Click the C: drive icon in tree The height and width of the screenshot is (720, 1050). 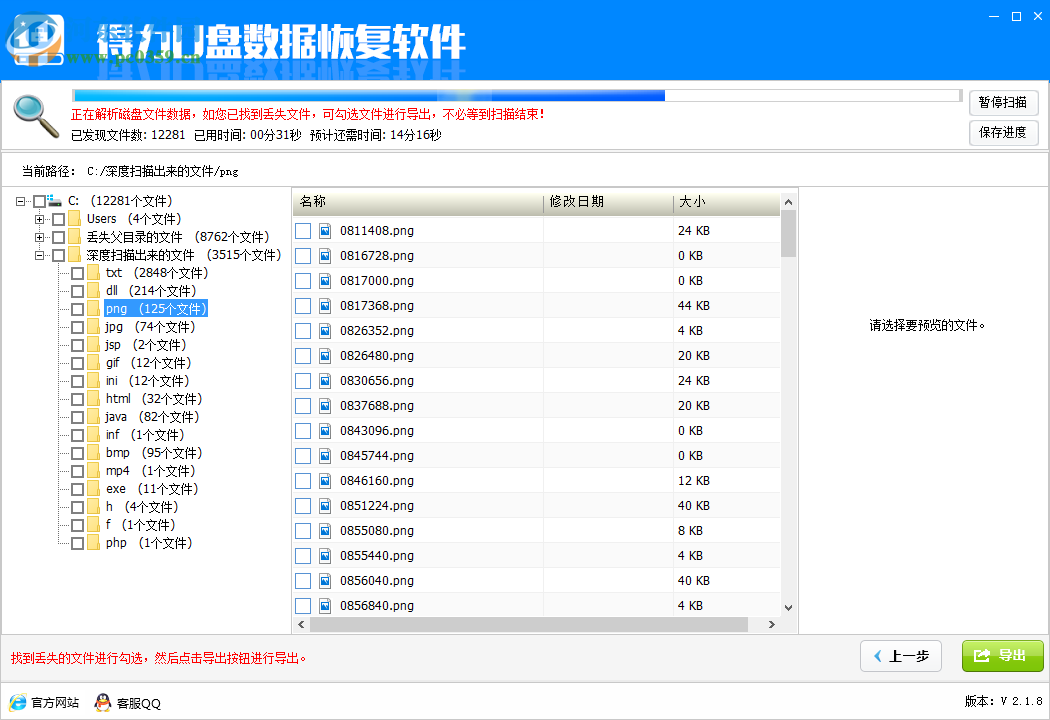(56, 200)
